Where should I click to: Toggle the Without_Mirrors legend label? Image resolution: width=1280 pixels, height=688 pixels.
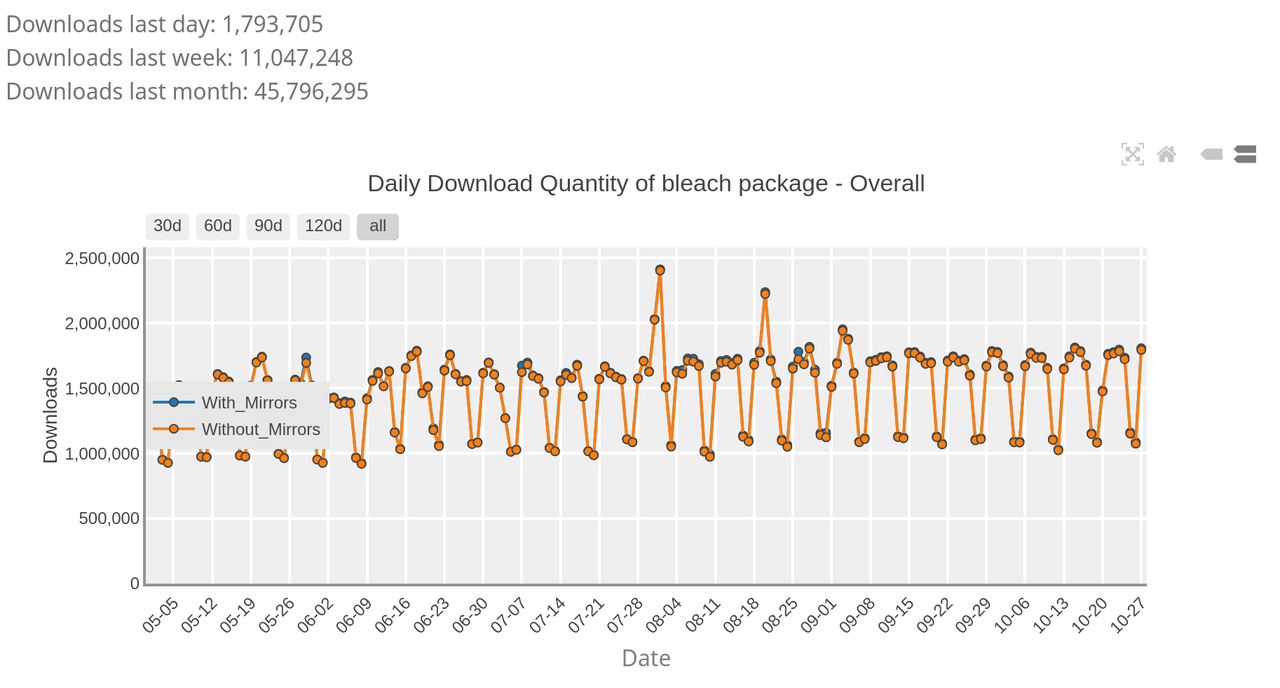point(261,429)
